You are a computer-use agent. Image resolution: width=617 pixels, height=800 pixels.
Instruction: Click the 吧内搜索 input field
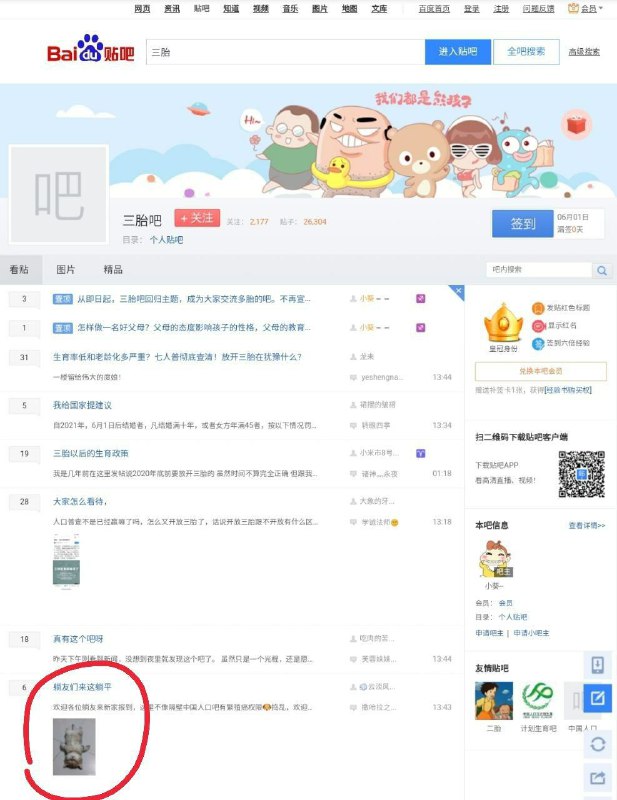[x=539, y=270]
